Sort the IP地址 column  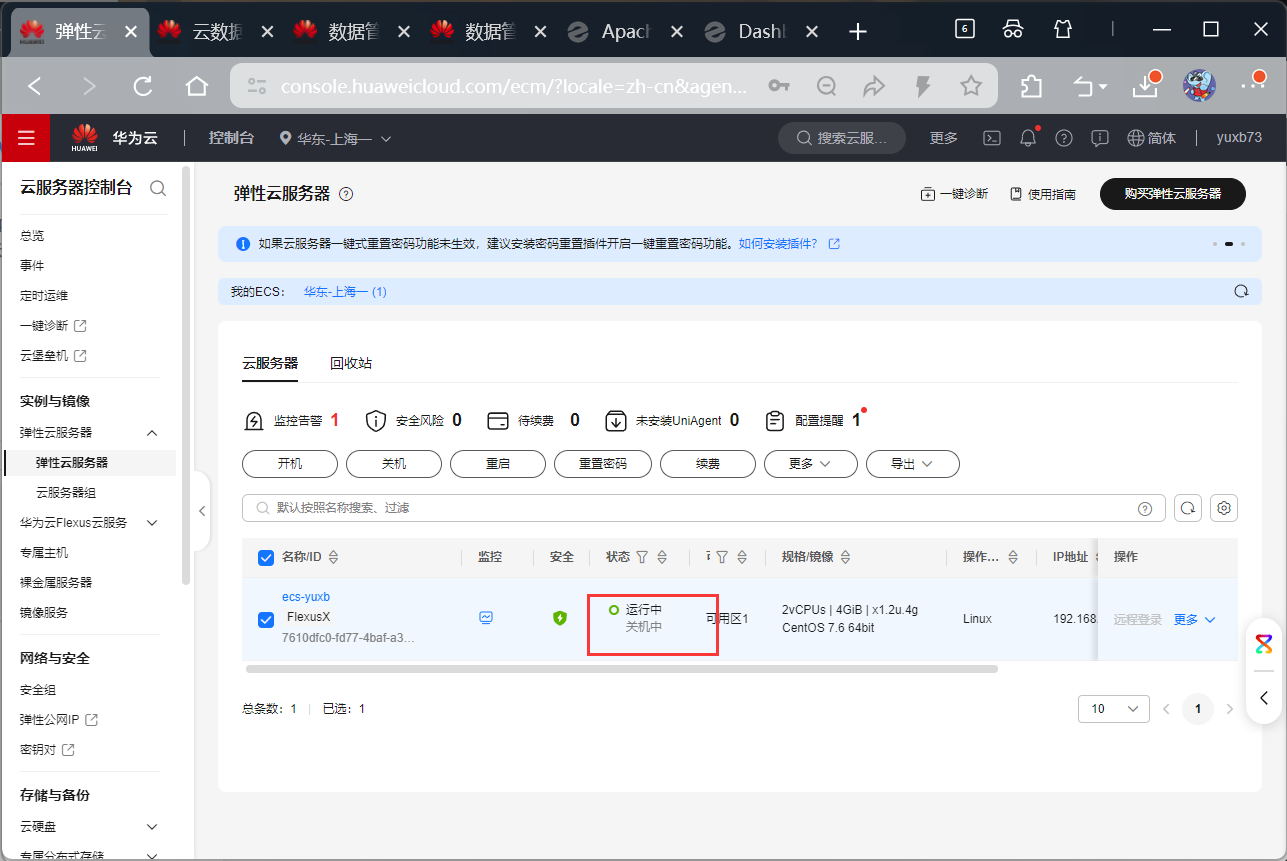[x=1096, y=557]
